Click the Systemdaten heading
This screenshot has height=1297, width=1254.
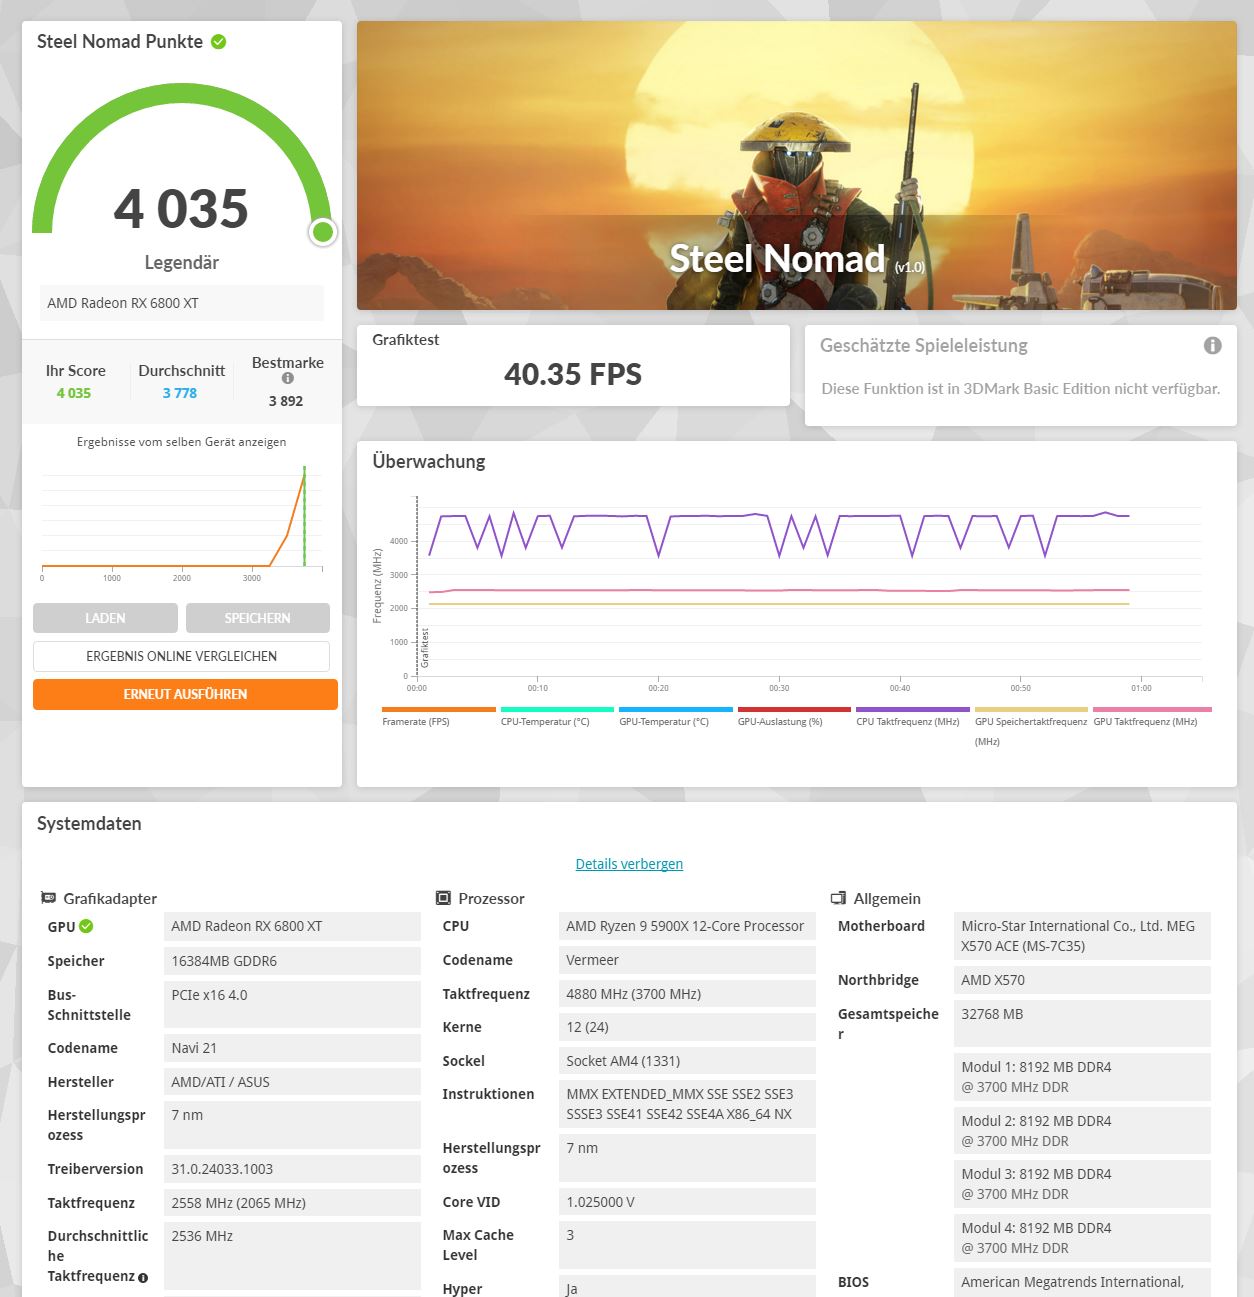tap(89, 824)
